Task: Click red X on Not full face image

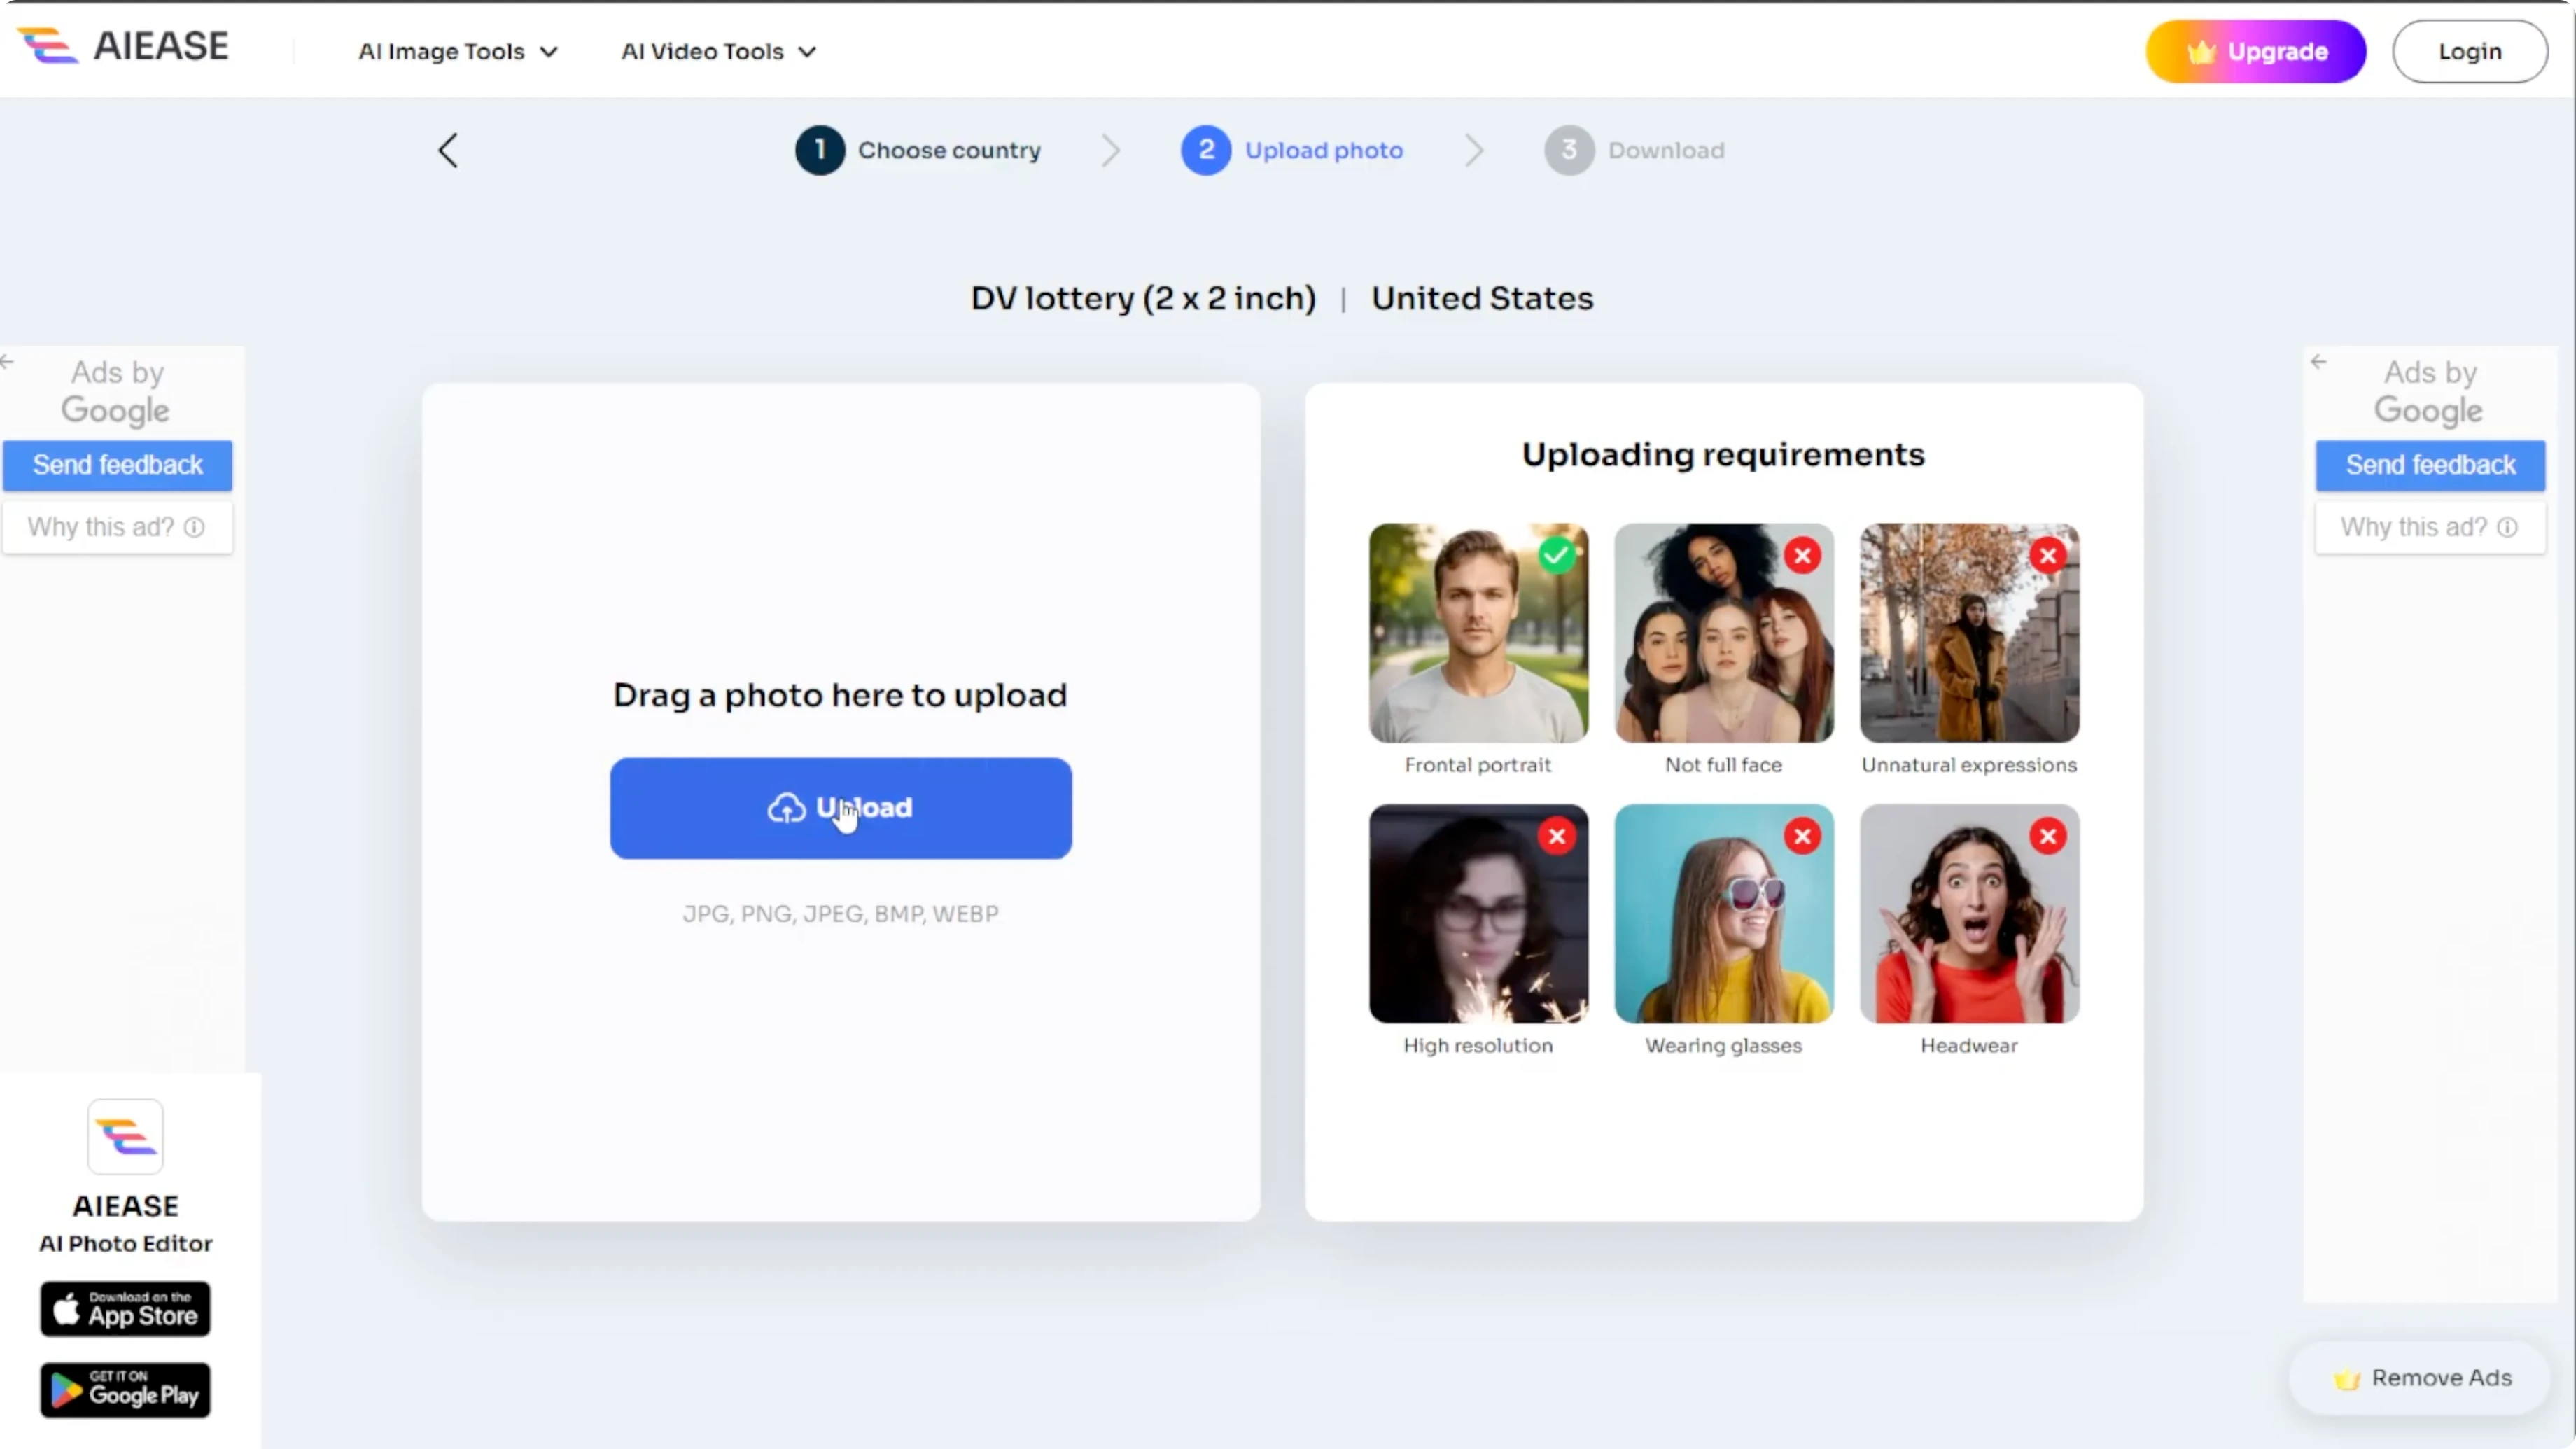Action: [x=1803, y=555]
